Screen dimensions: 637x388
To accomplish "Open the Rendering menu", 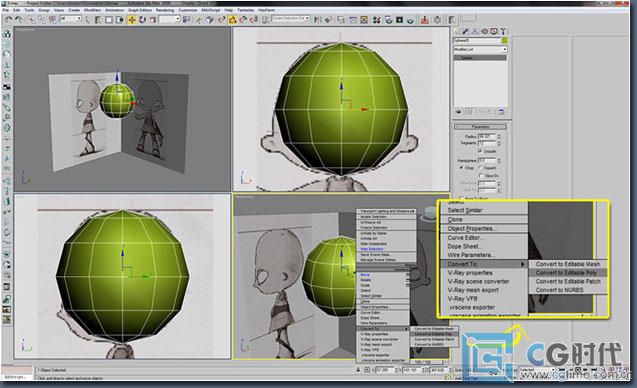I will [x=165, y=10].
